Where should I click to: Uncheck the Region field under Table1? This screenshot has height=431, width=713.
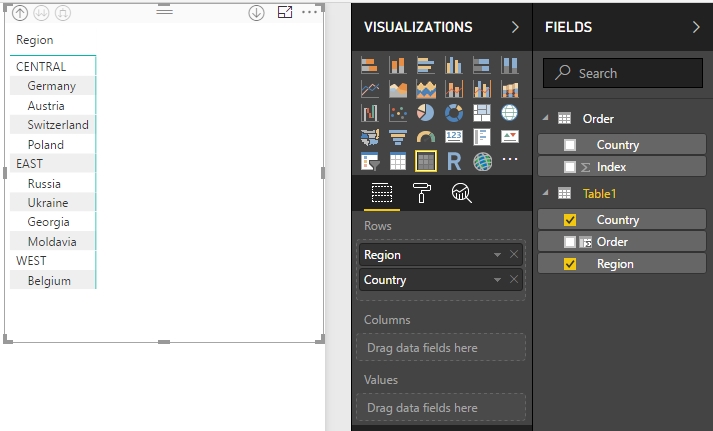[569, 264]
